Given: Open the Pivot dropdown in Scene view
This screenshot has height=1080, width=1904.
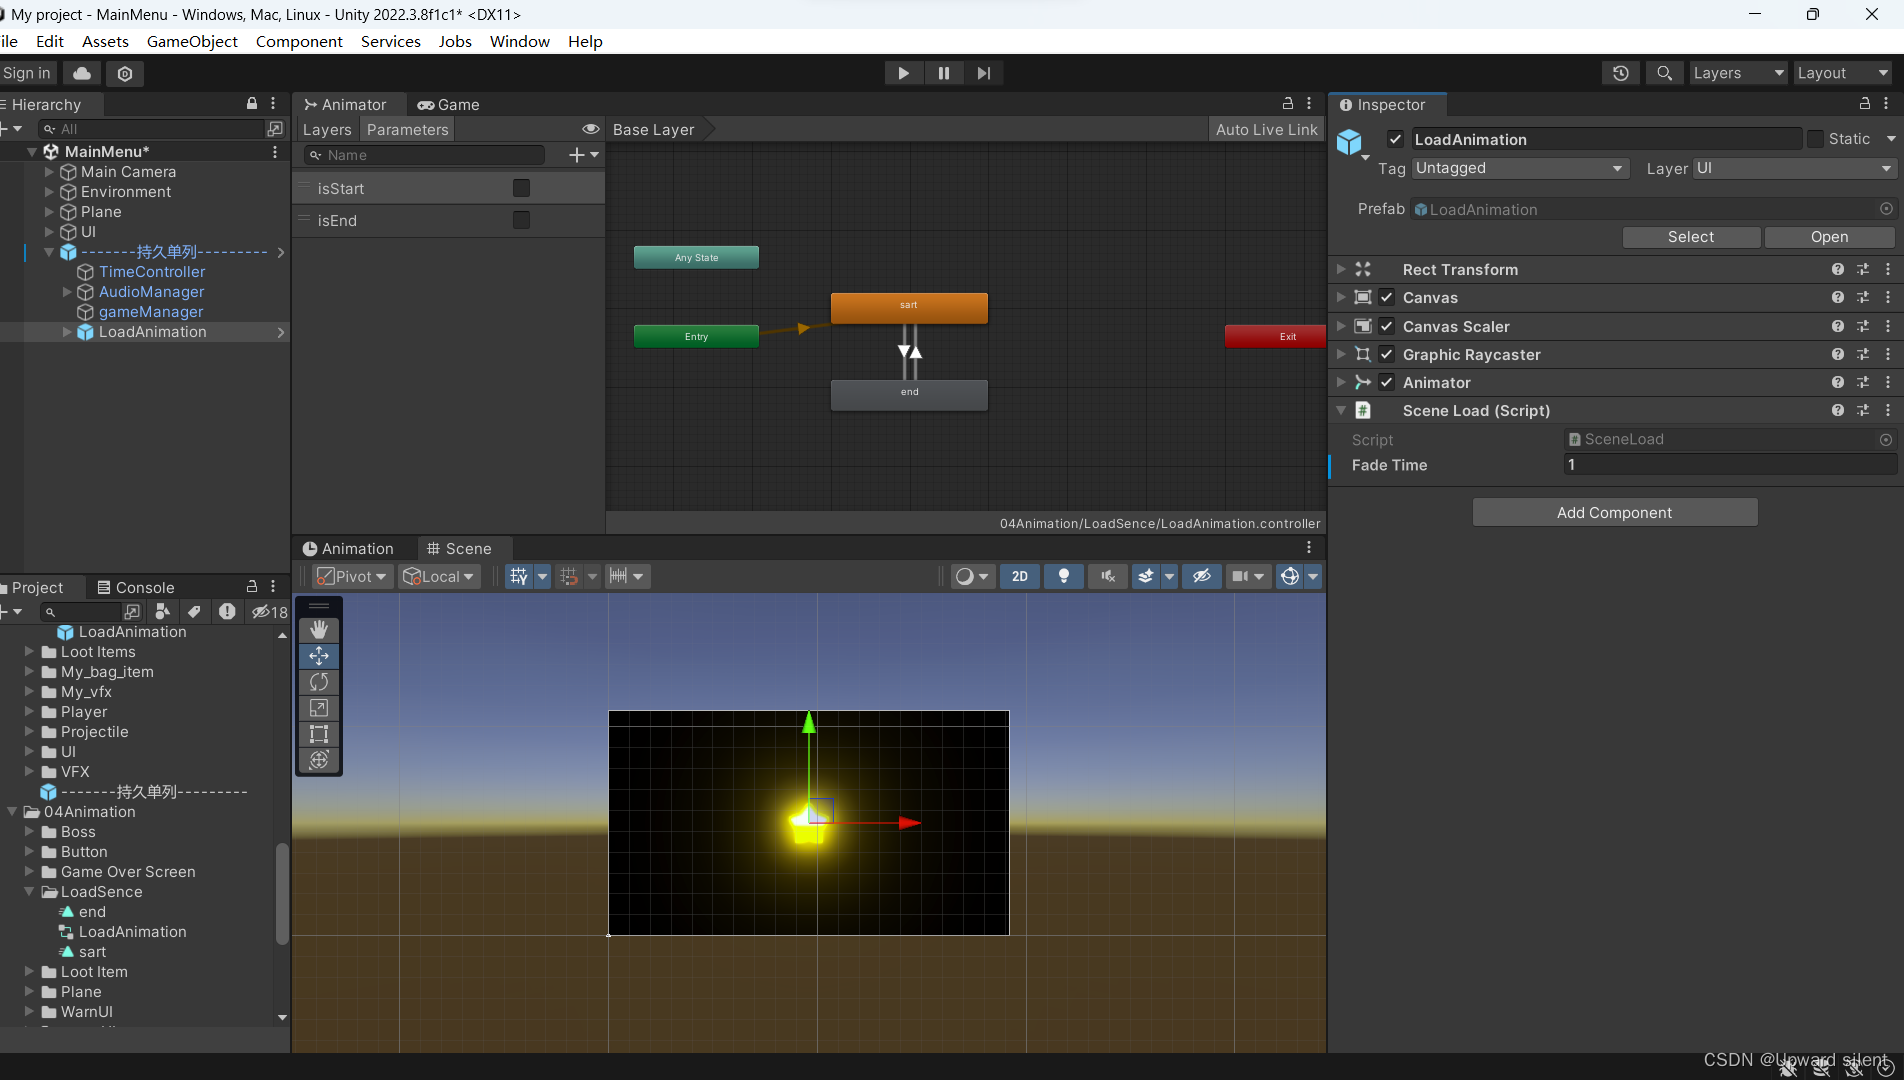Looking at the screenshot, I should click(x=351, y=576).
